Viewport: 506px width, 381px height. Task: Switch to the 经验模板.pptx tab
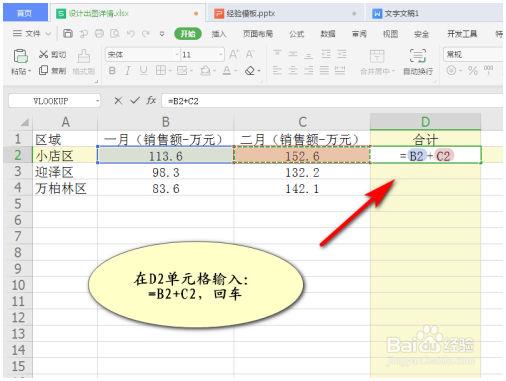click(x=250, y=14)
